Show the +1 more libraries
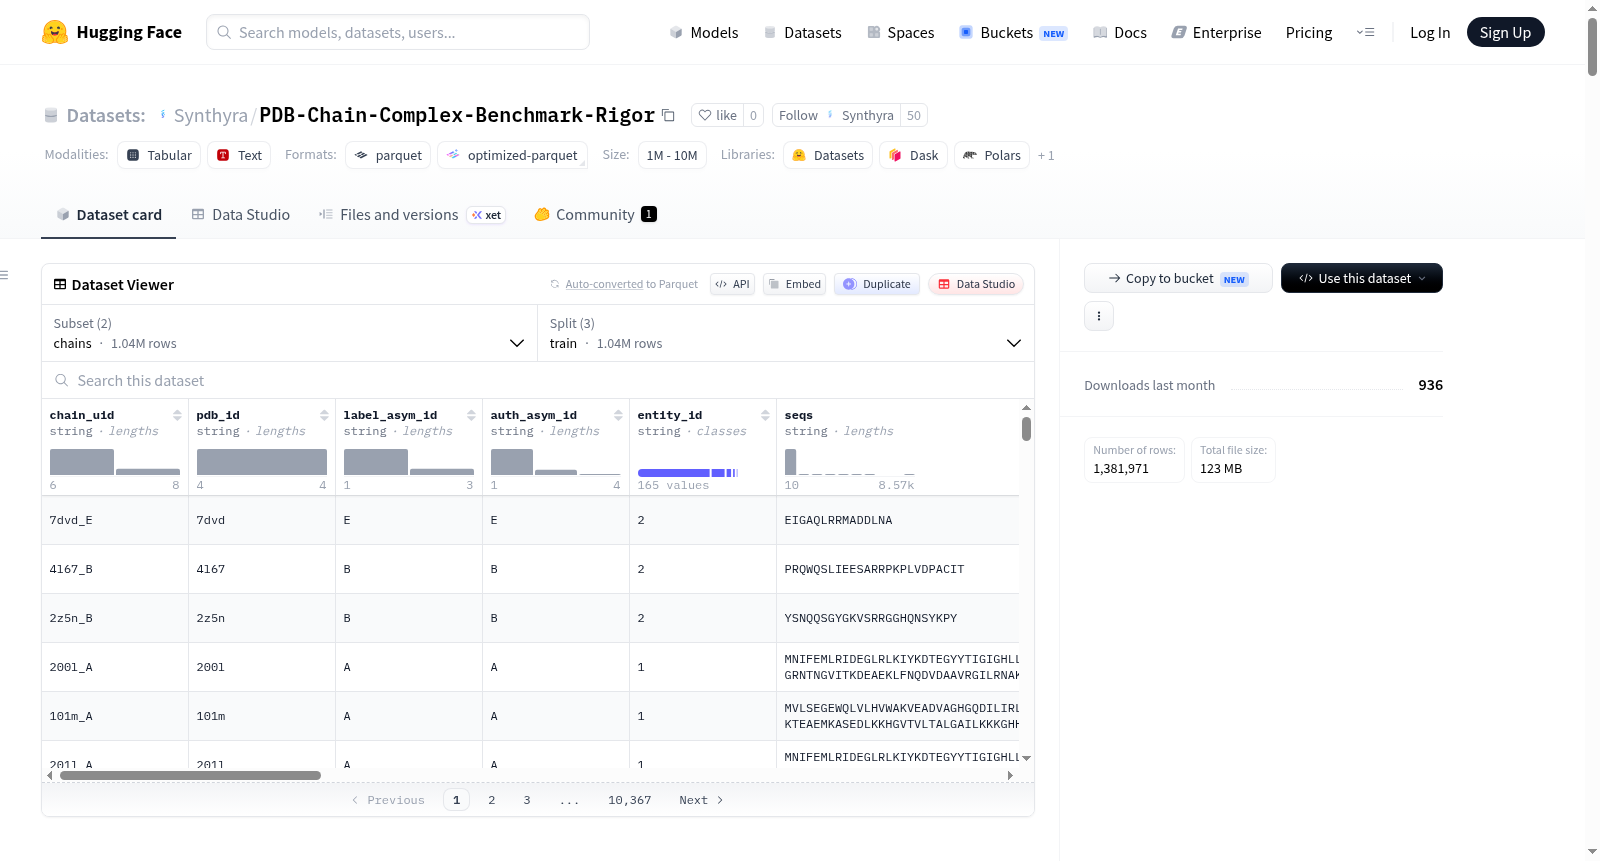 [1046, 155]
